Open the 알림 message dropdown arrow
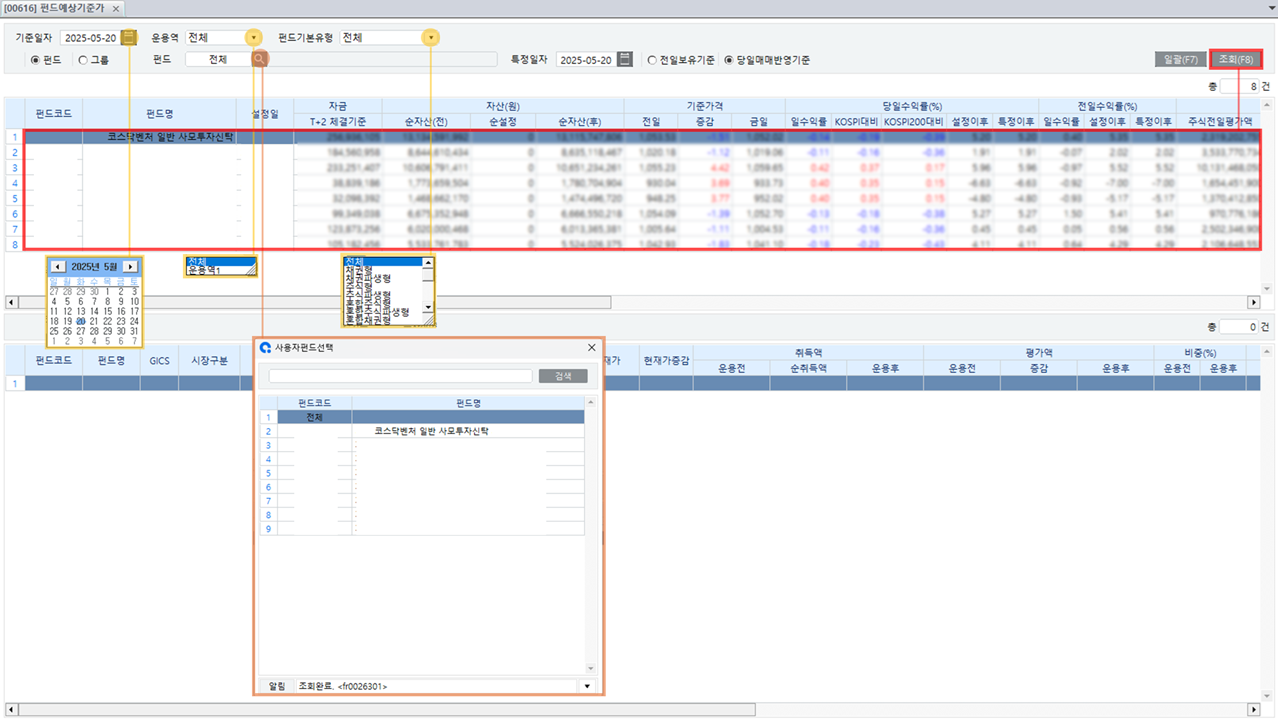 click(x=587, y=686)
